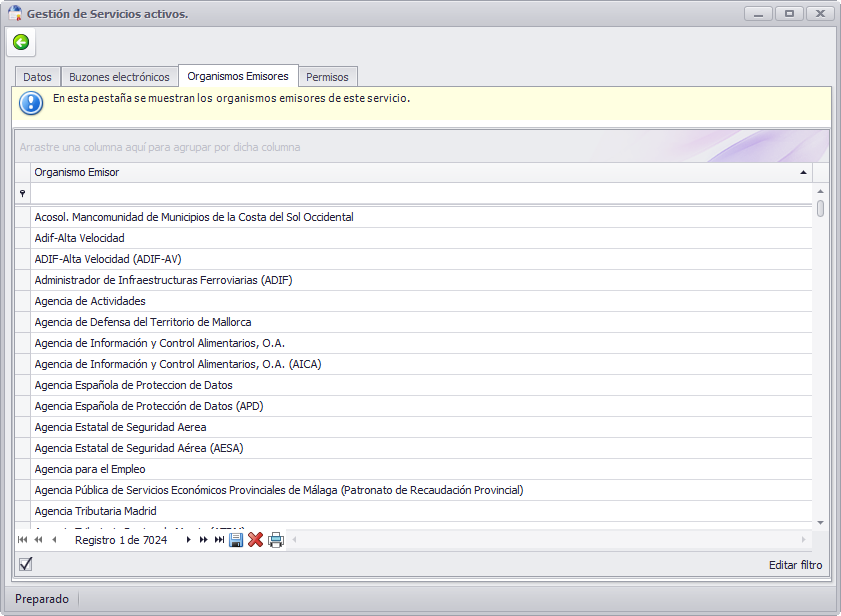The width and height of the screenshot is (841, 616).
Task: Click the horizontal scrollbar left arrow
Action: coord(294,540)
